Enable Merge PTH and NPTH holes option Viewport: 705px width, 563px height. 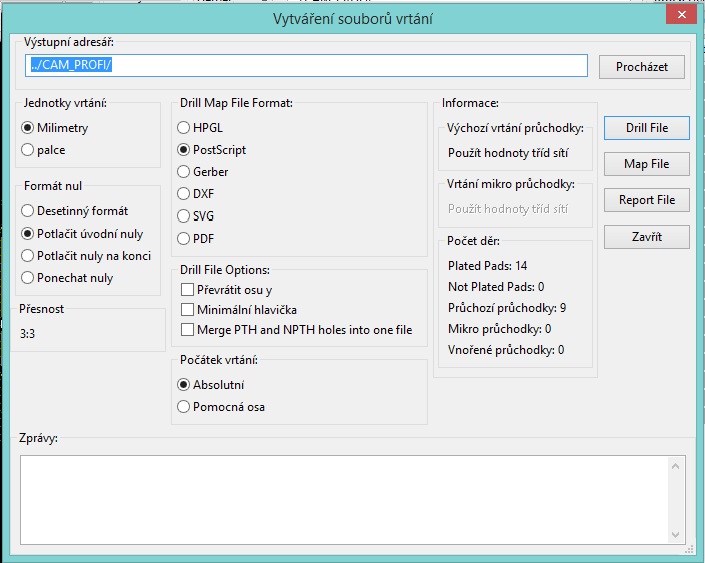[x=187, y=330]
